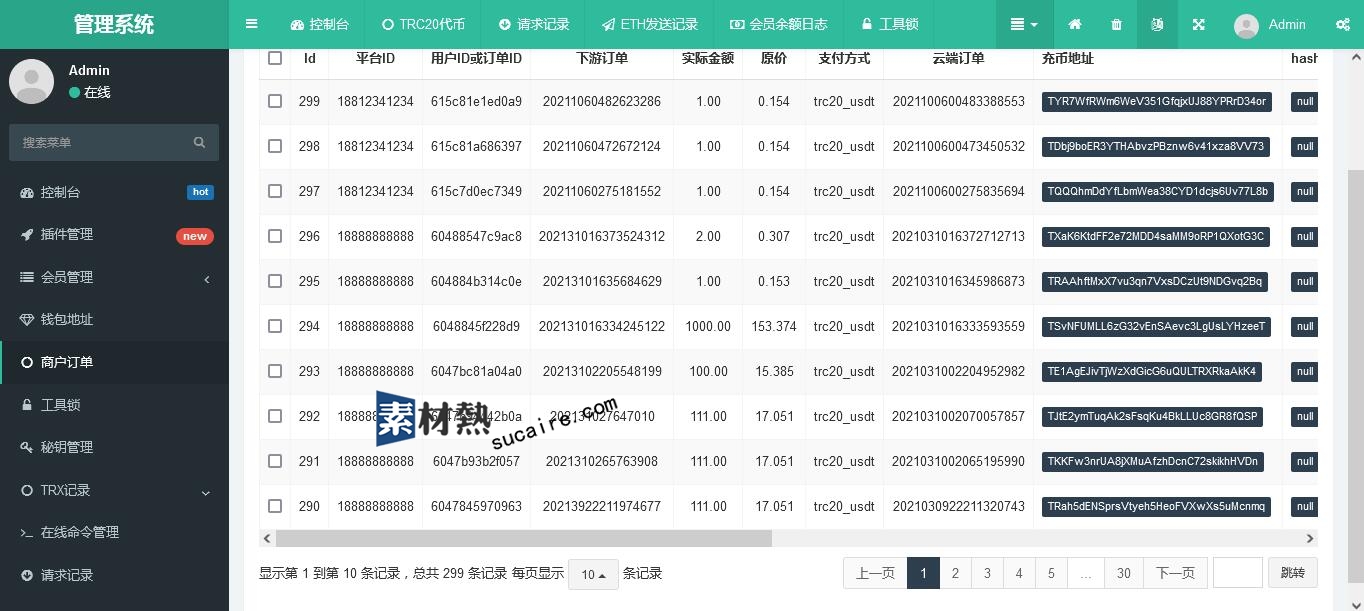Click the 下一页 next page button
The width and height of the screenshot is (1364, 611).
coord(1174,573)
